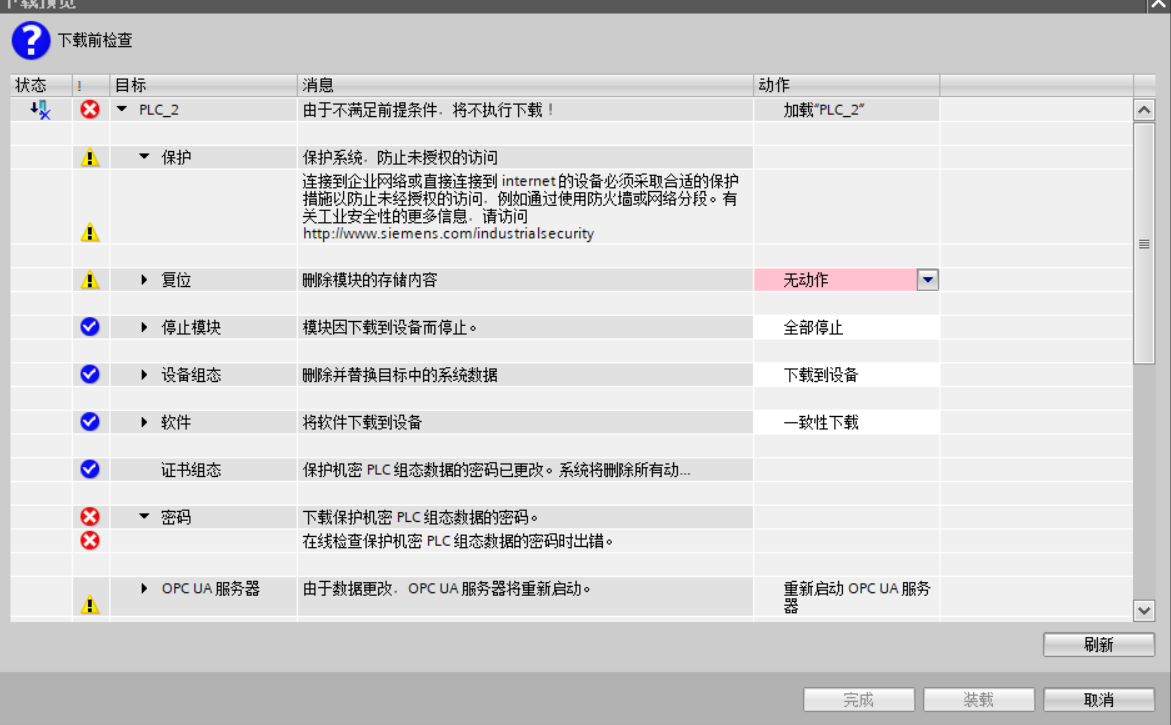This screenshot has height=725, width=1171.
Task: Collapse the PLC_2 tree node
Action: click(x=123, y=110)
